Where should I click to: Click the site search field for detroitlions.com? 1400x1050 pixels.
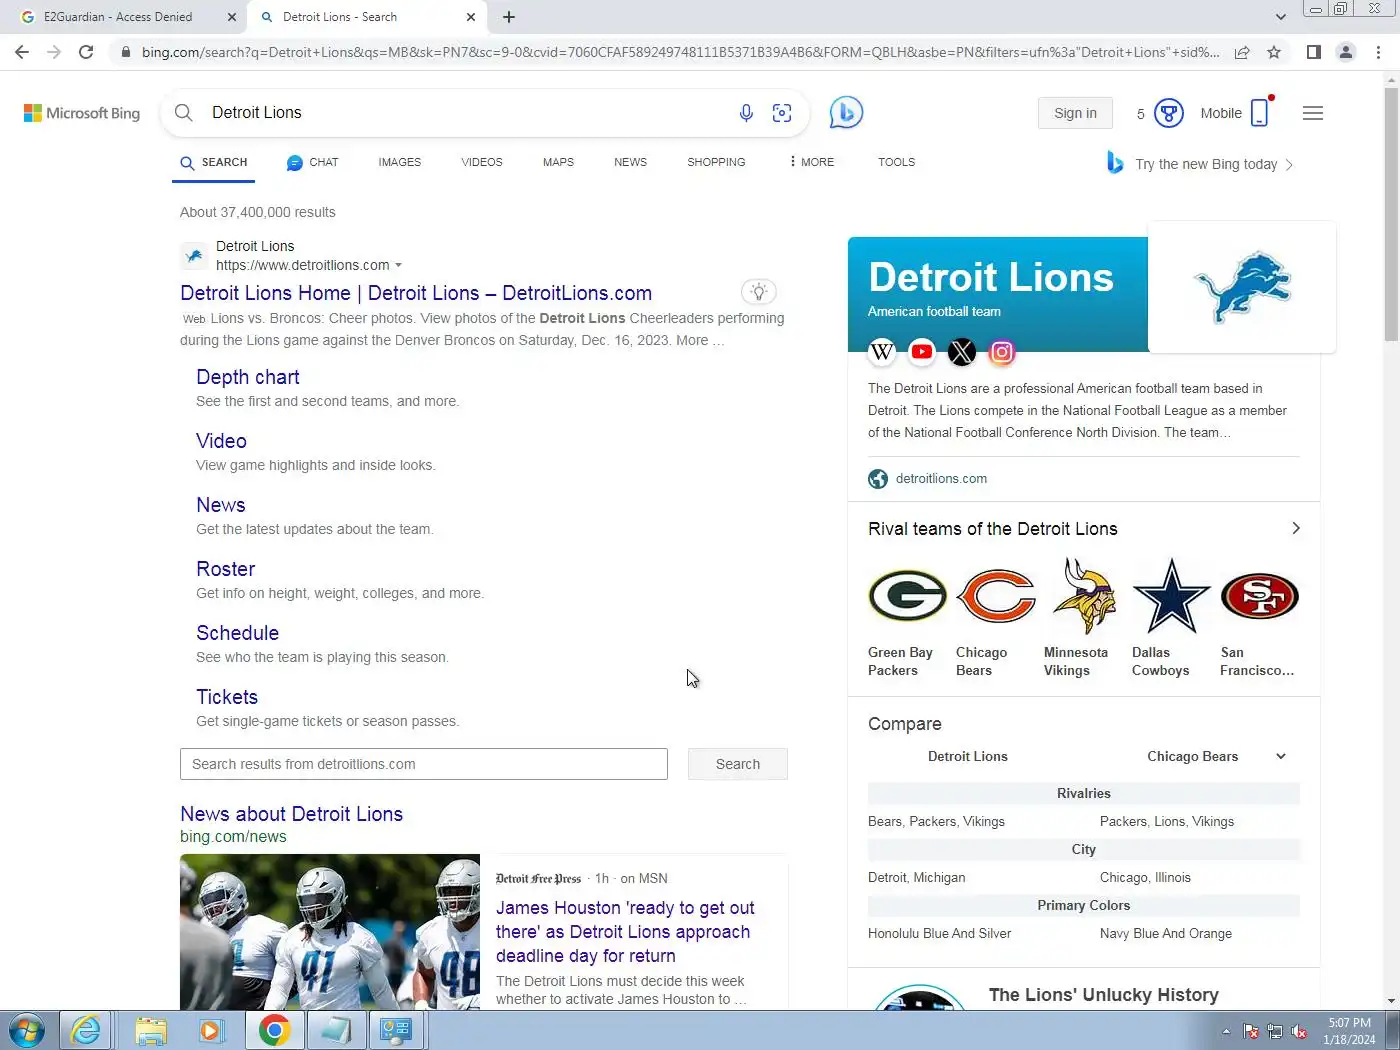coord(424,764)
